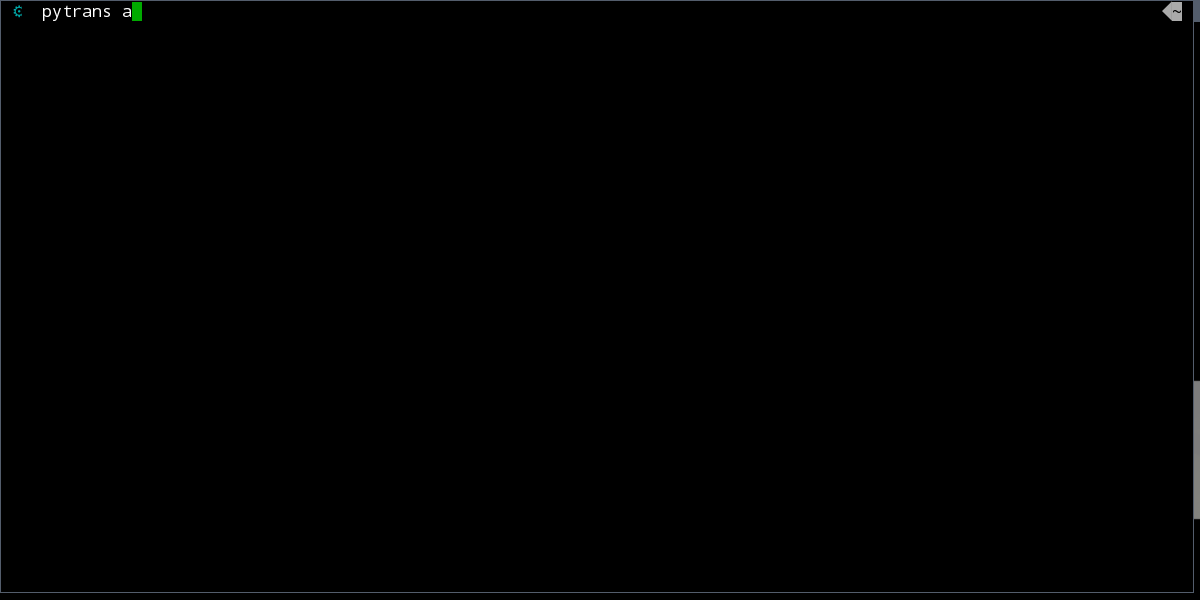Click the letter "a" after pytrans

tap(127, 13)
